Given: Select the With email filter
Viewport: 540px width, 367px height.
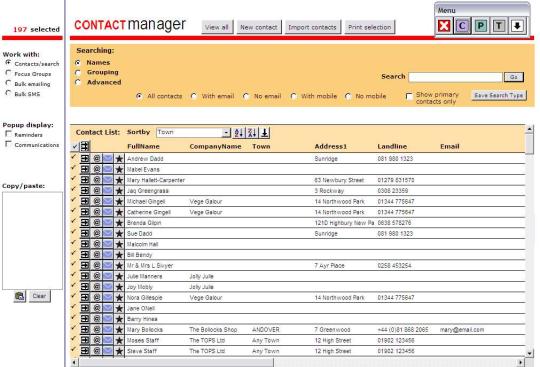Looking at the screenshot, I should point(194,96).
